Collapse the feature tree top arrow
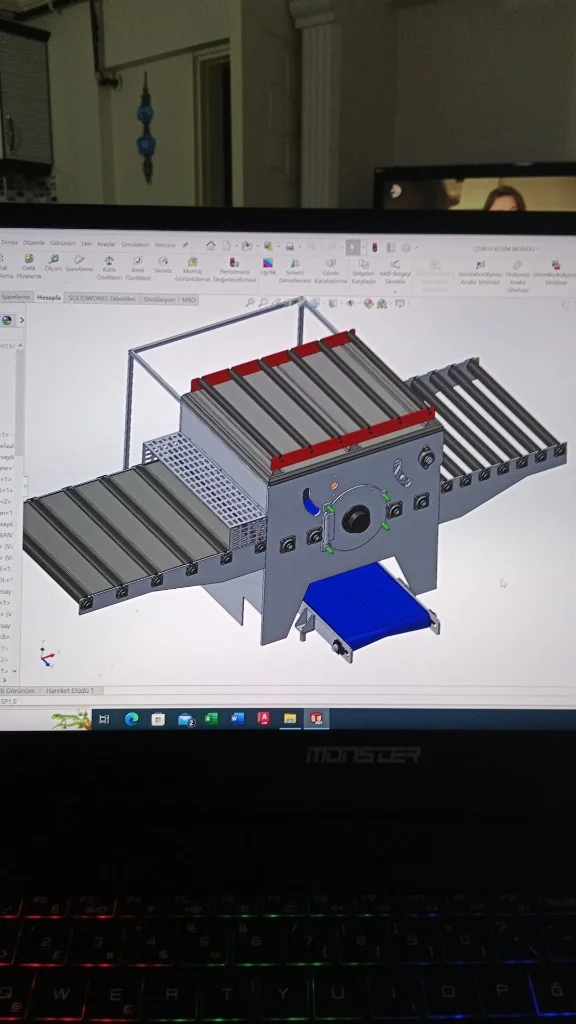The height and width of the screenshot is (1024, 576). pos(20,345)
